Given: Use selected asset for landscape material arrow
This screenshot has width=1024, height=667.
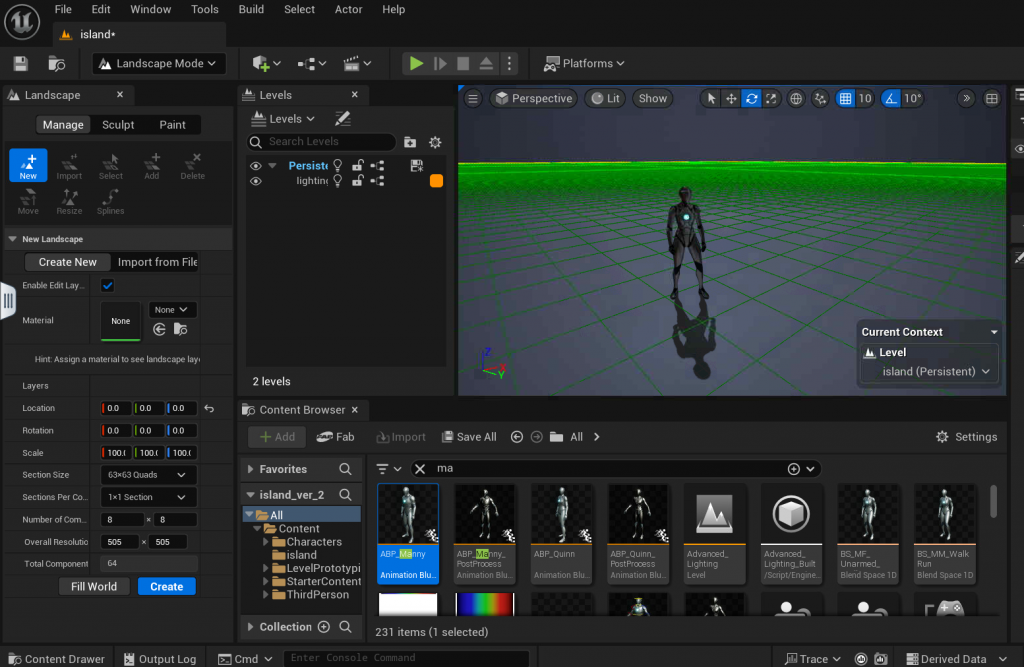Looking at the screenshot, I should pyautogui.click(x=159, y=330).
